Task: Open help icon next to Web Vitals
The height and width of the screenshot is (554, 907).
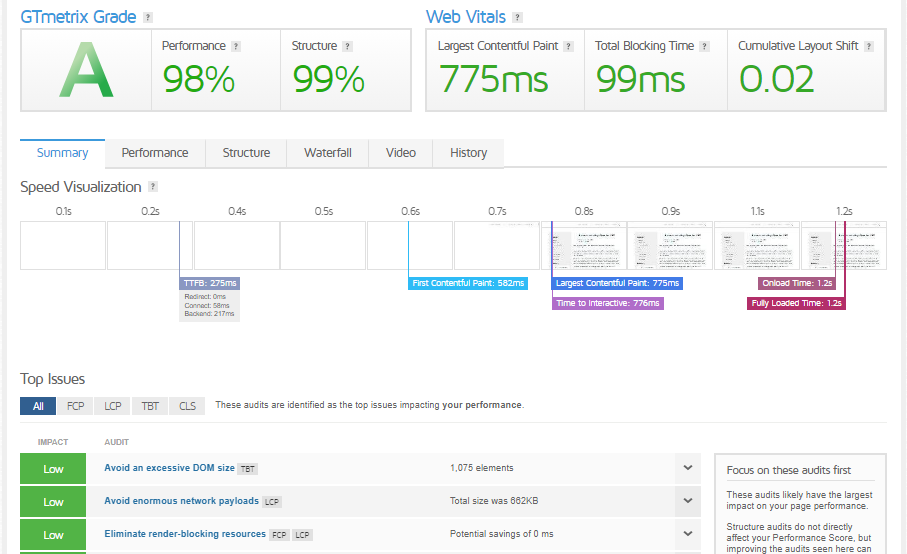Action: coord(518,17)
